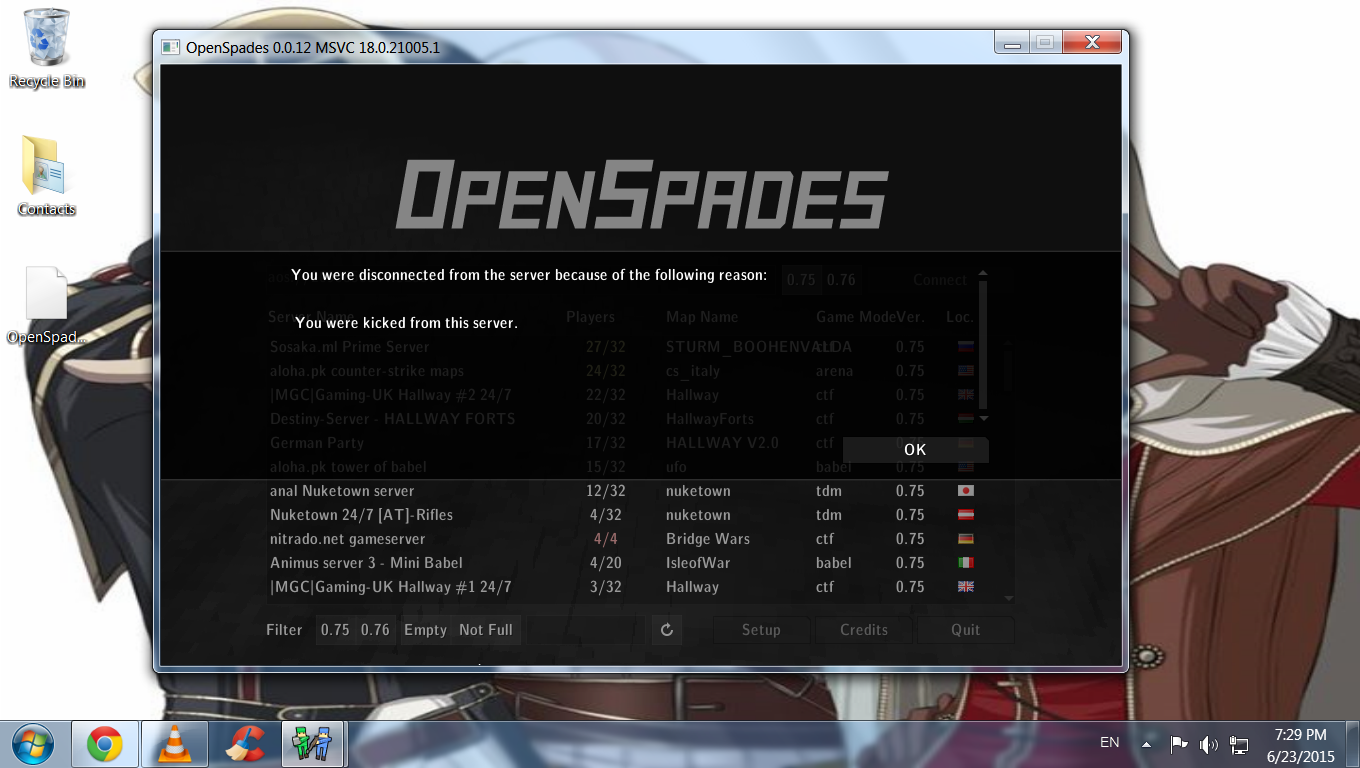The image size is (1360, 768).
Task: Click the German flag beside nitrado.net gameserver
Action: pos(965,538)
